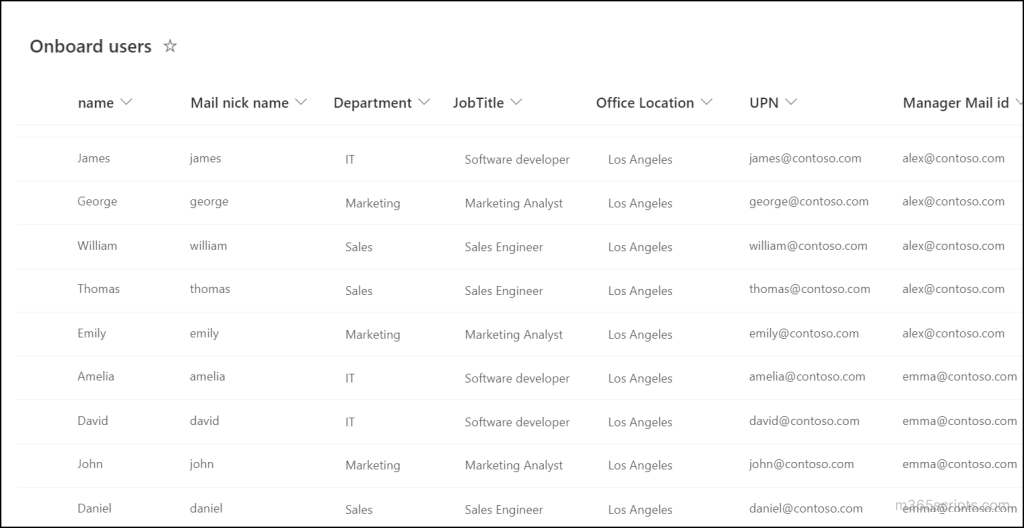Viewport: 1024px width, 528px height.
Task: Favorite the Onboard users list star
Action: (x=170, y=46)
